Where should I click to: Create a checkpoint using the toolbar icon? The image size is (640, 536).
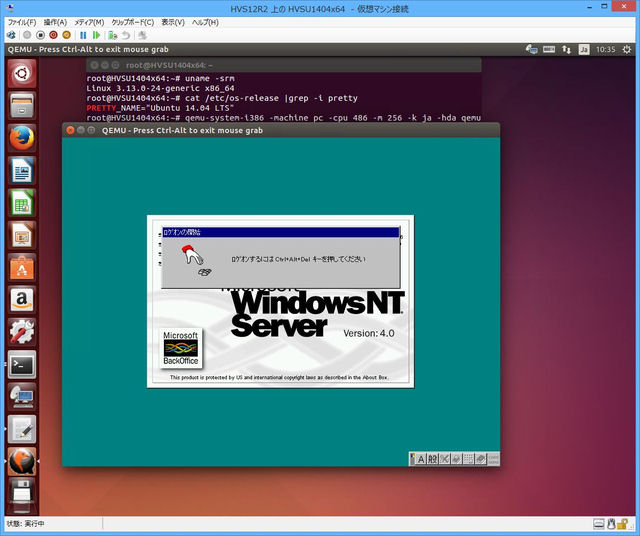pos(113,36)
